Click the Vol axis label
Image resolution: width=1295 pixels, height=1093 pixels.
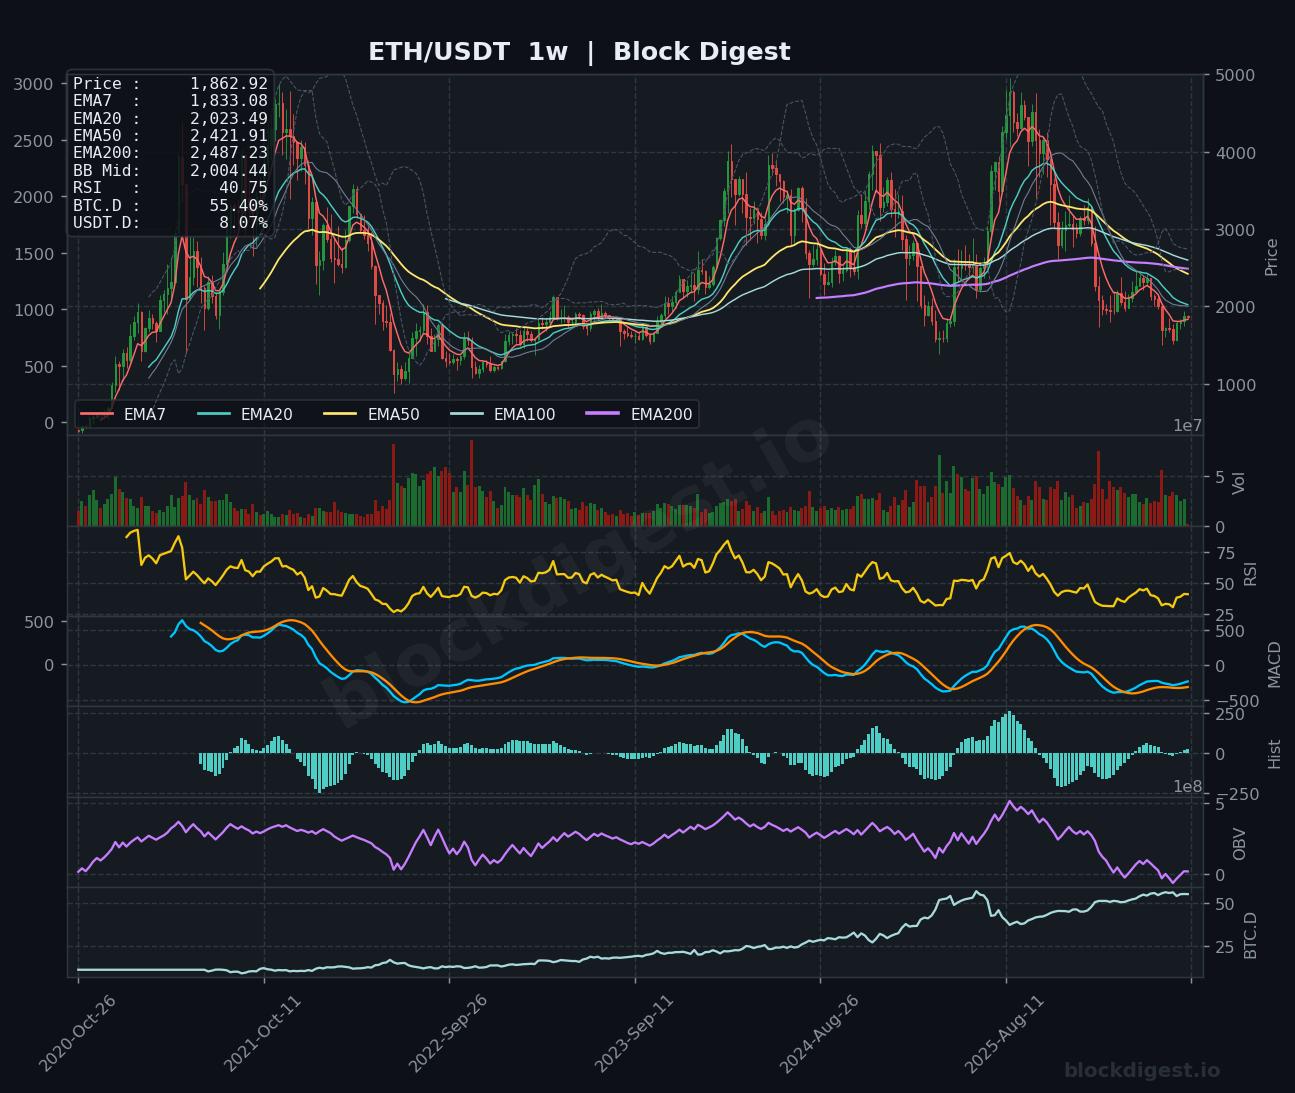[x=1240, y=482]
